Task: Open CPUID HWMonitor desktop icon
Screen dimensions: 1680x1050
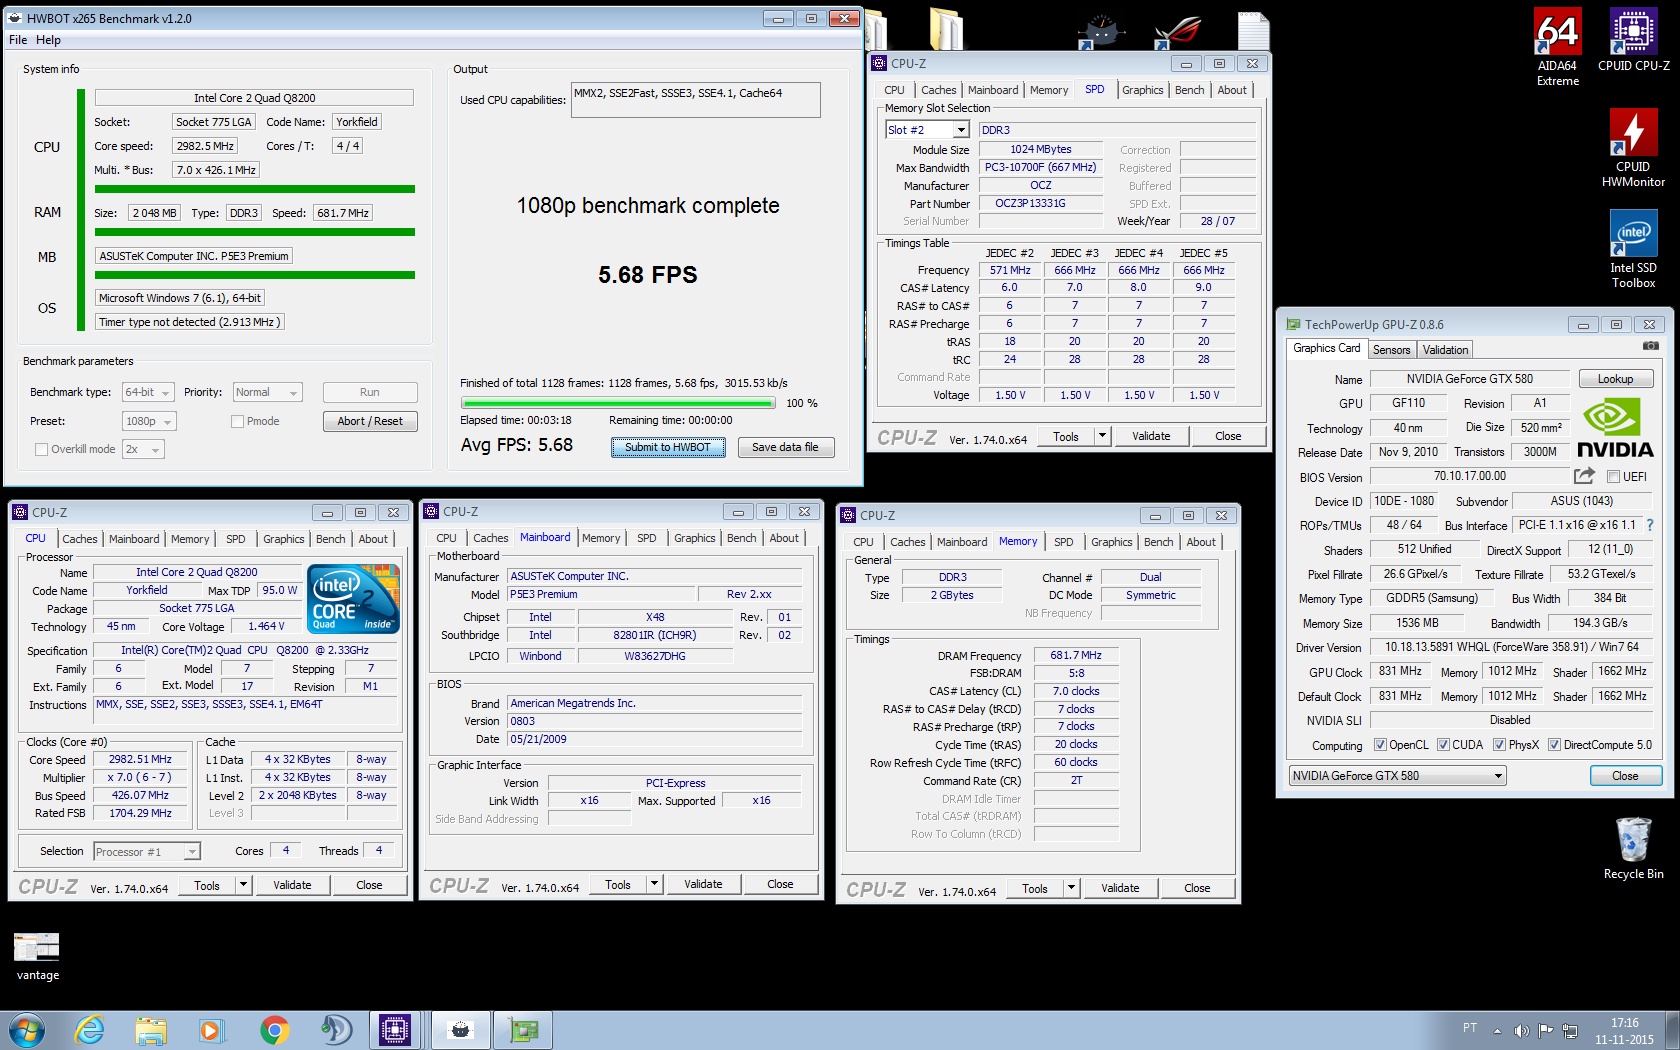Action: 1633,147
